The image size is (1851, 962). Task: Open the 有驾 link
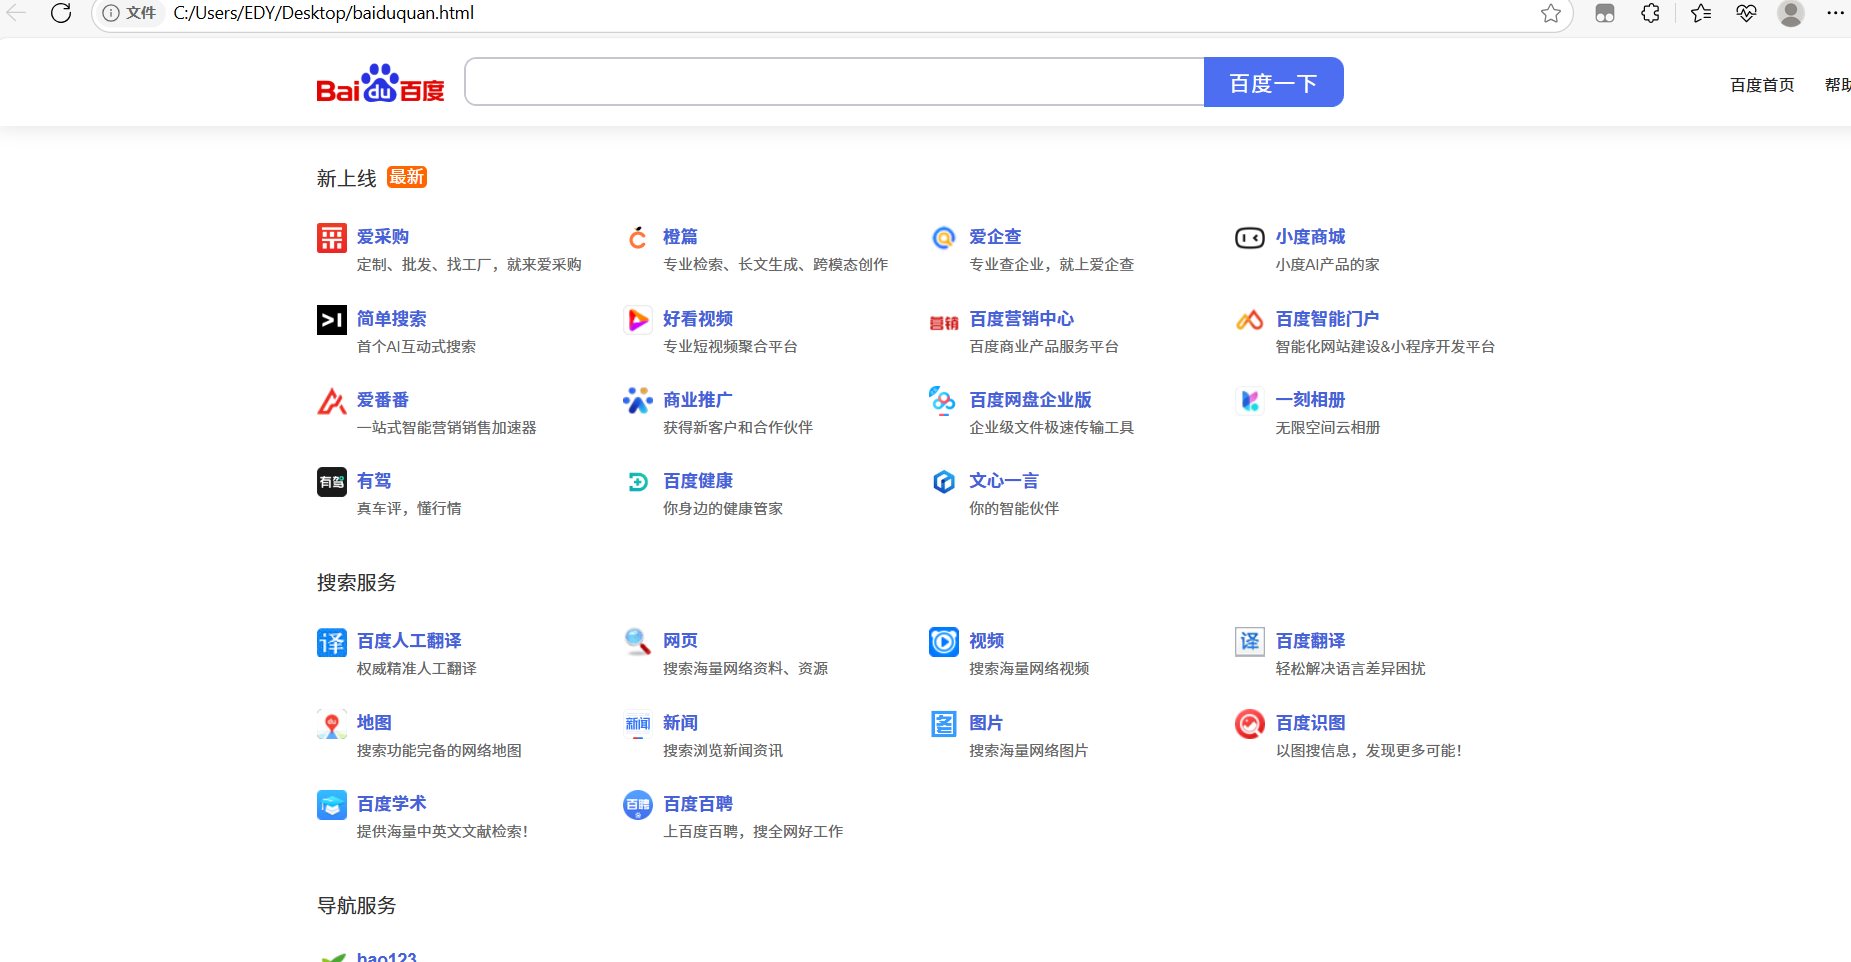point(374,481)
